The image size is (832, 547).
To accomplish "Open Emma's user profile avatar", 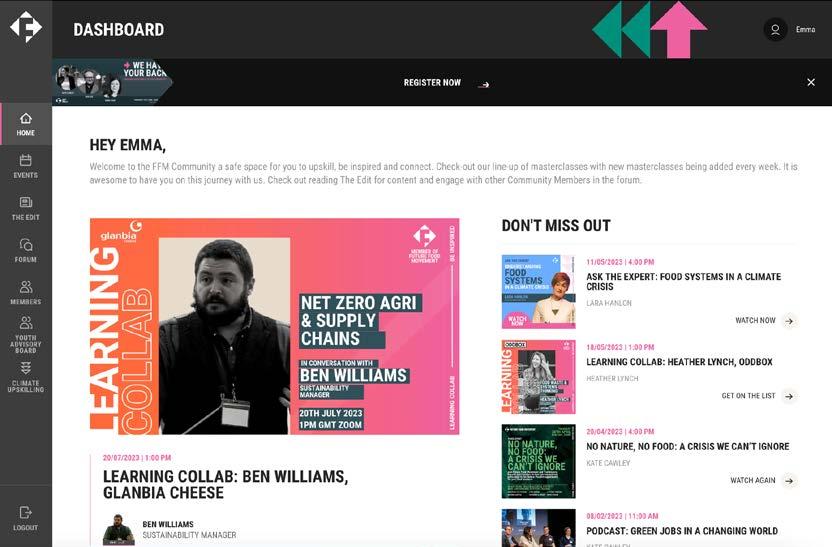I will coord(775,30).
